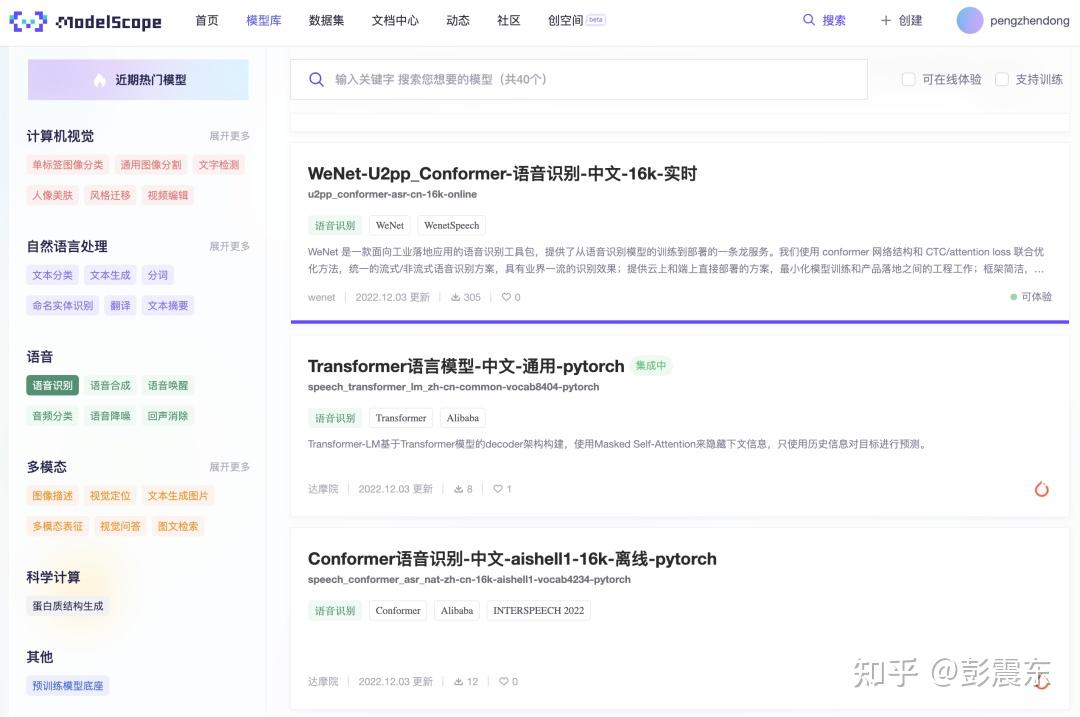Click the ModelScope logo
Viewport: 1080px width, 717px height.
click(x=85, y=21)
